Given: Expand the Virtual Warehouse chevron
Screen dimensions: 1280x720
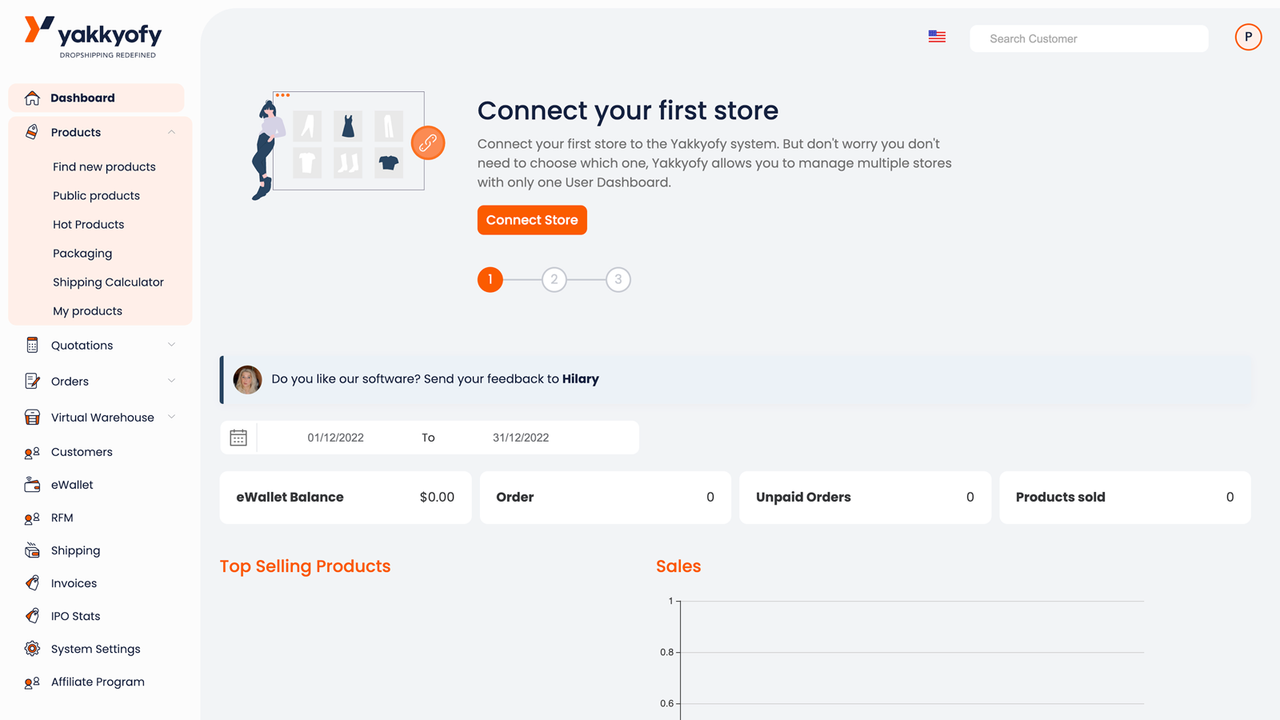Looking at the screenshot, I should (172, 417).
